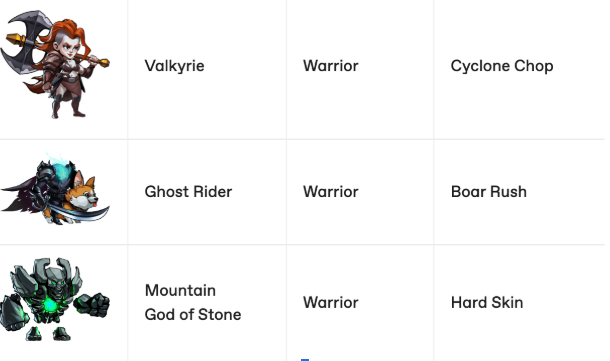Click the small blue marker at bottom edge

(305, 360)
